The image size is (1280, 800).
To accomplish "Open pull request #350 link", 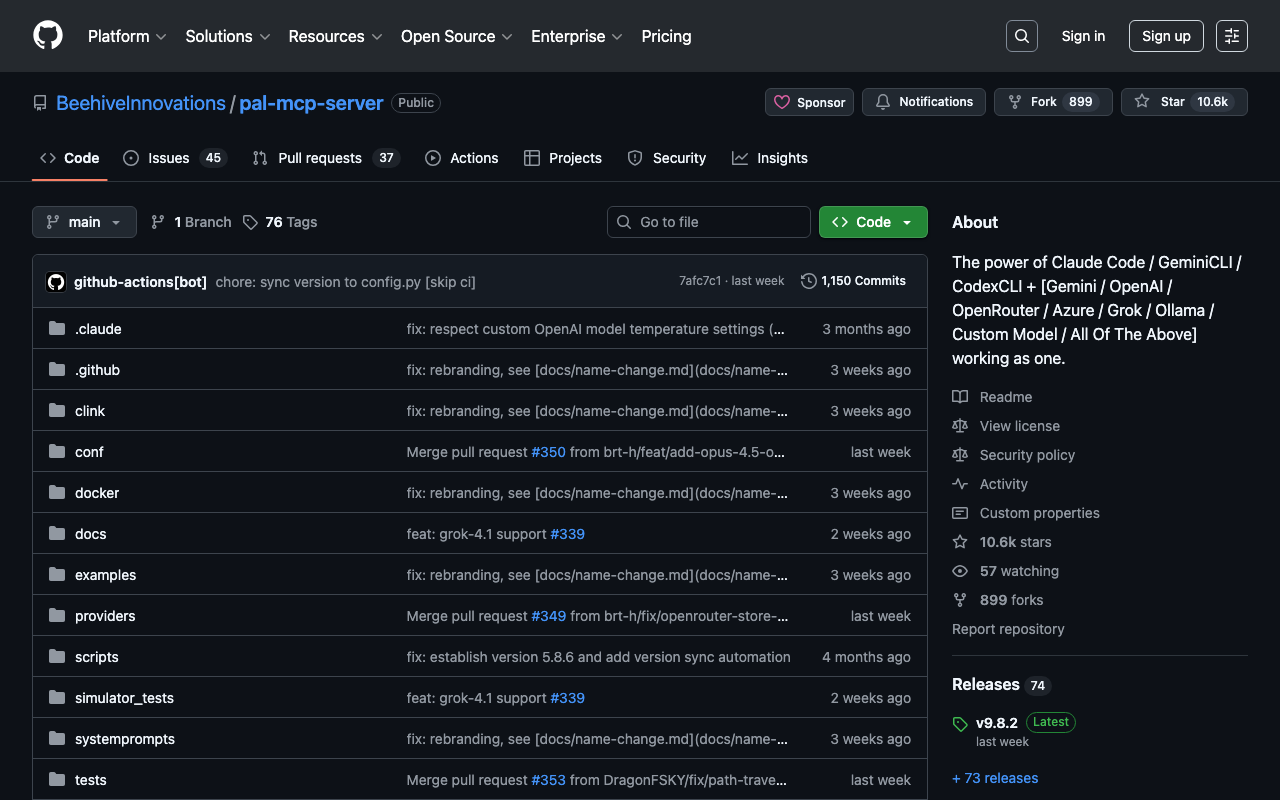I will [x=548, y=452].
